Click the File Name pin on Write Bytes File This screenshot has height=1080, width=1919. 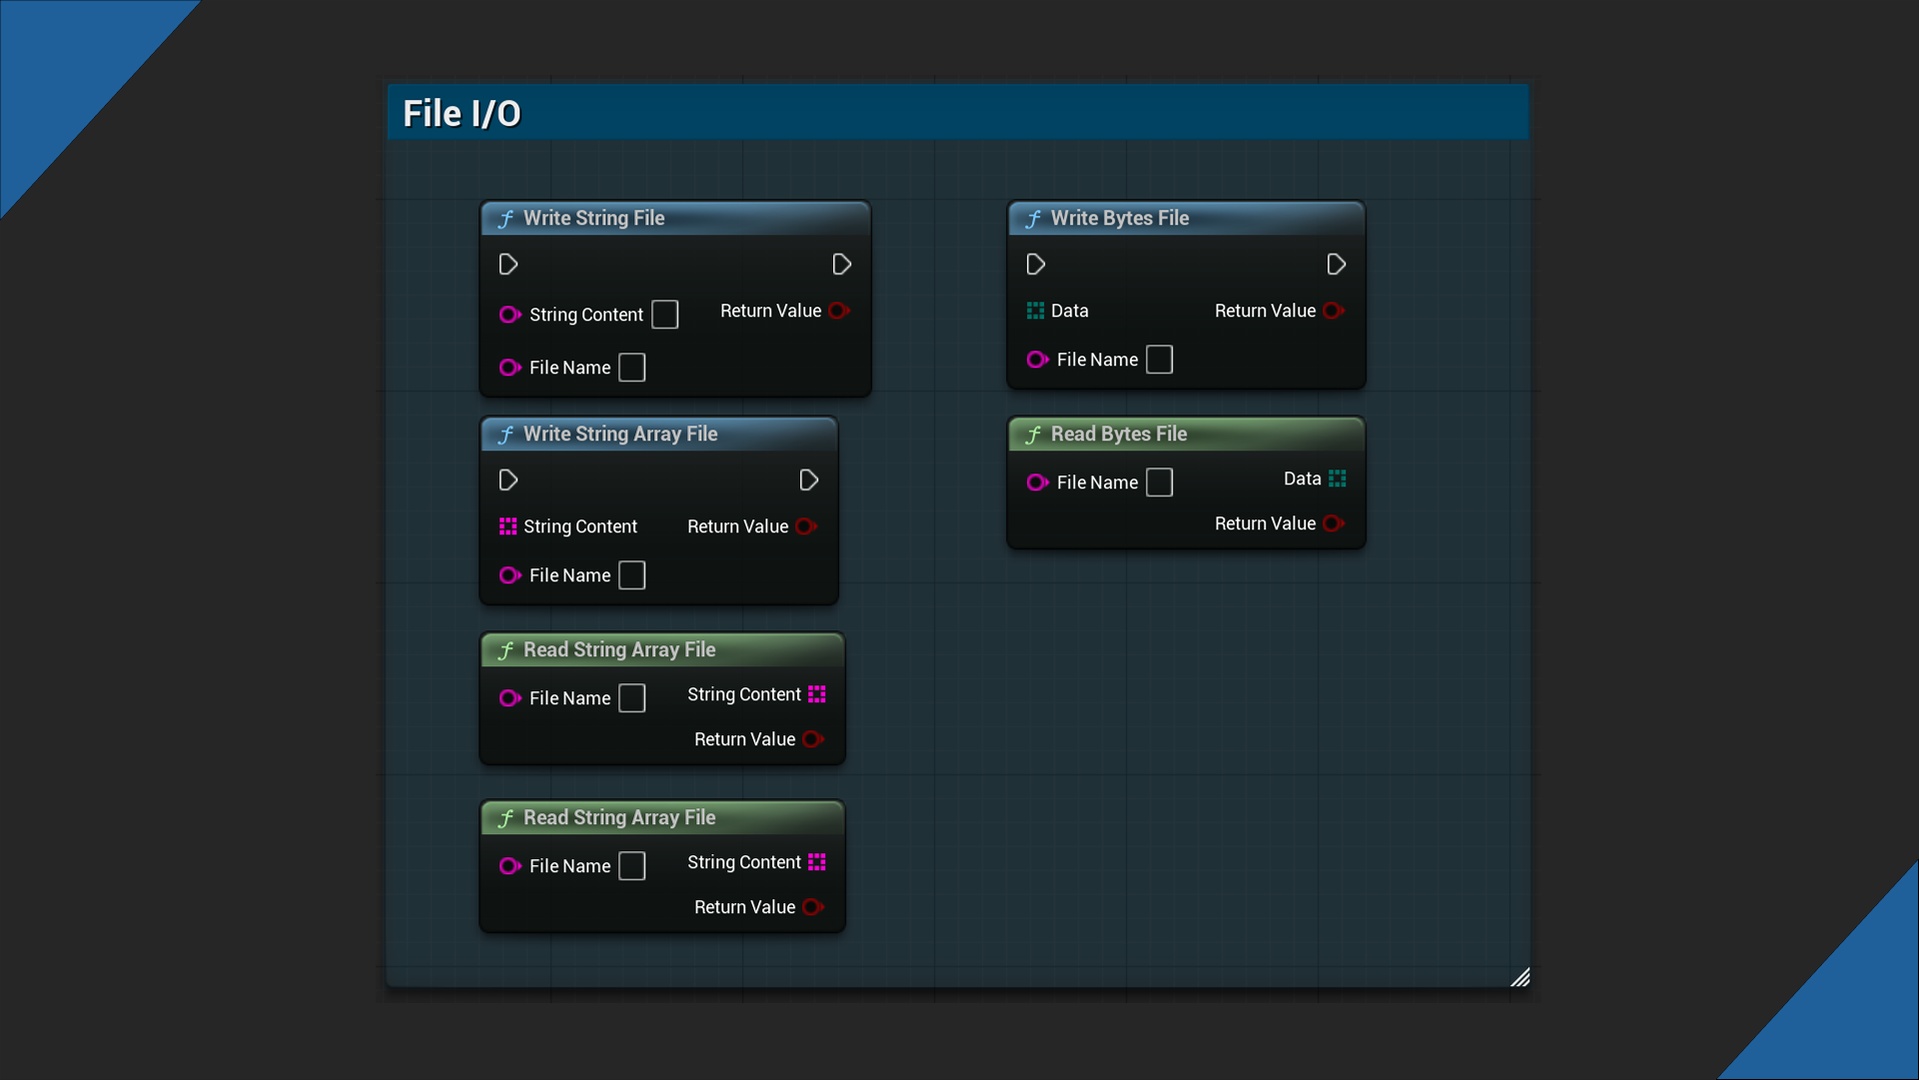[x=1038, y=359]
